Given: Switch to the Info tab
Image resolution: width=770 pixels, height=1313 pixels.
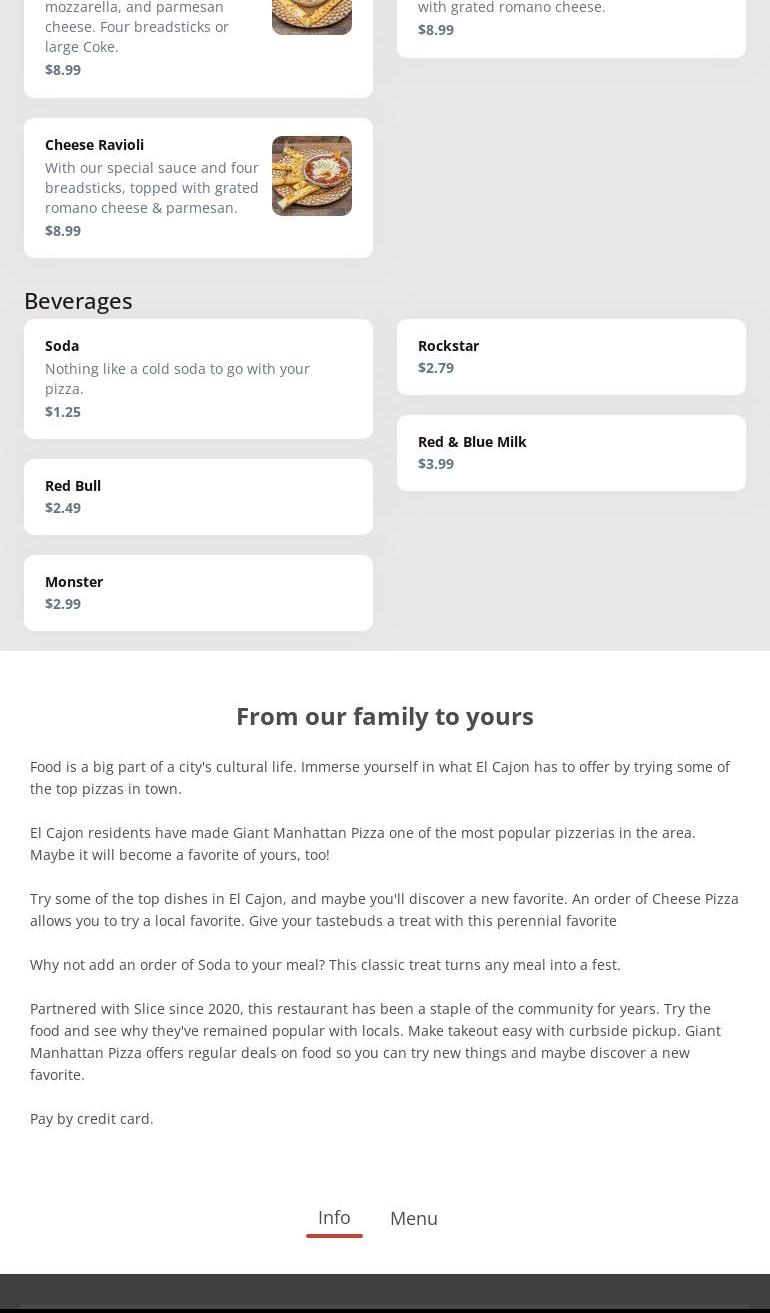Looking at the screenshot, I should (334, 1217).
